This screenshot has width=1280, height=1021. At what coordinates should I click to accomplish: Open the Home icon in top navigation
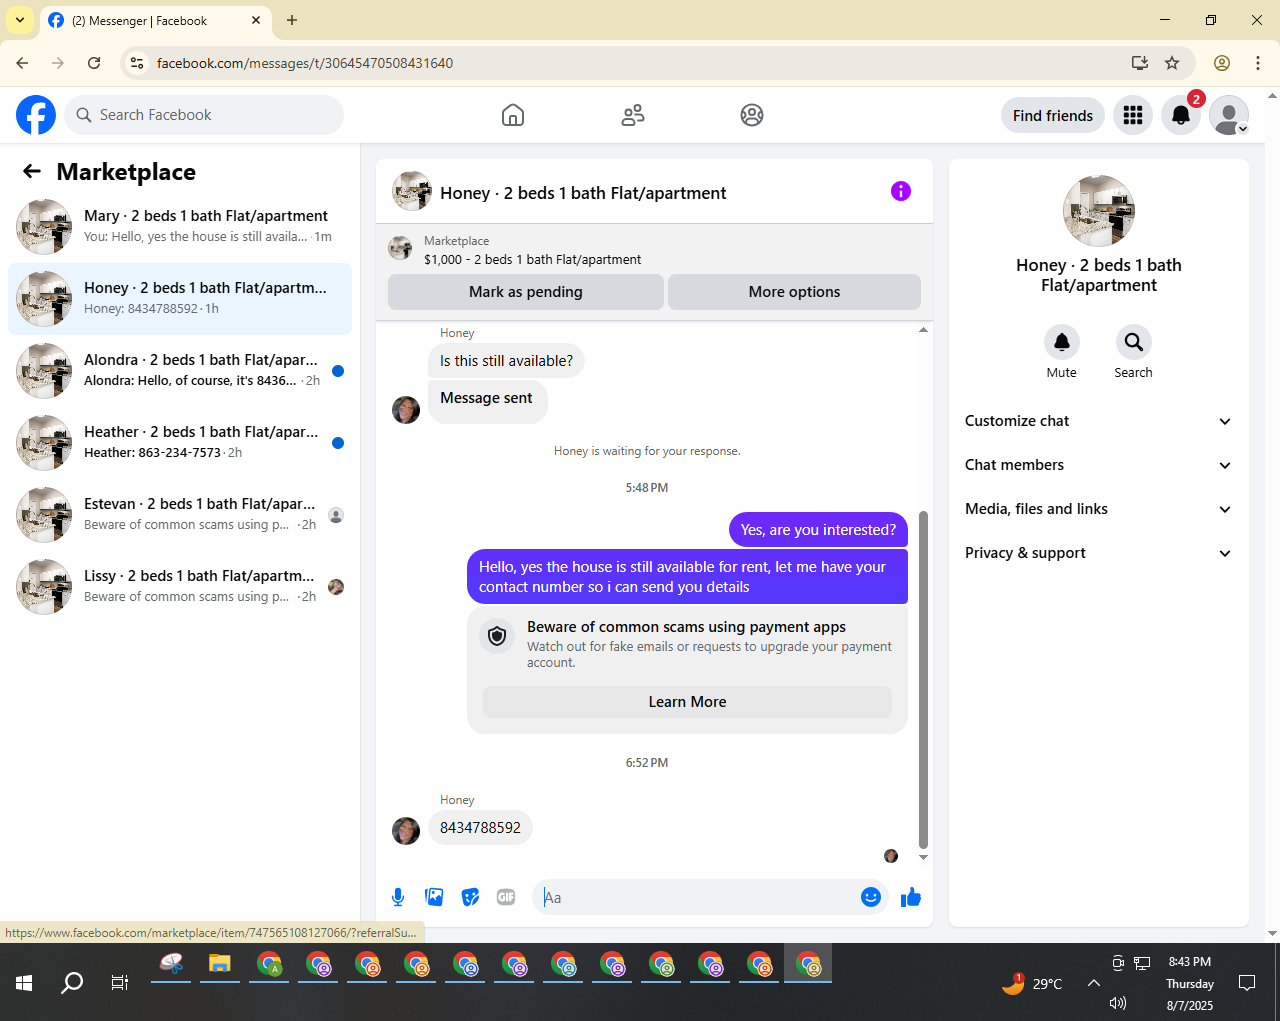(x=513, y=115)
